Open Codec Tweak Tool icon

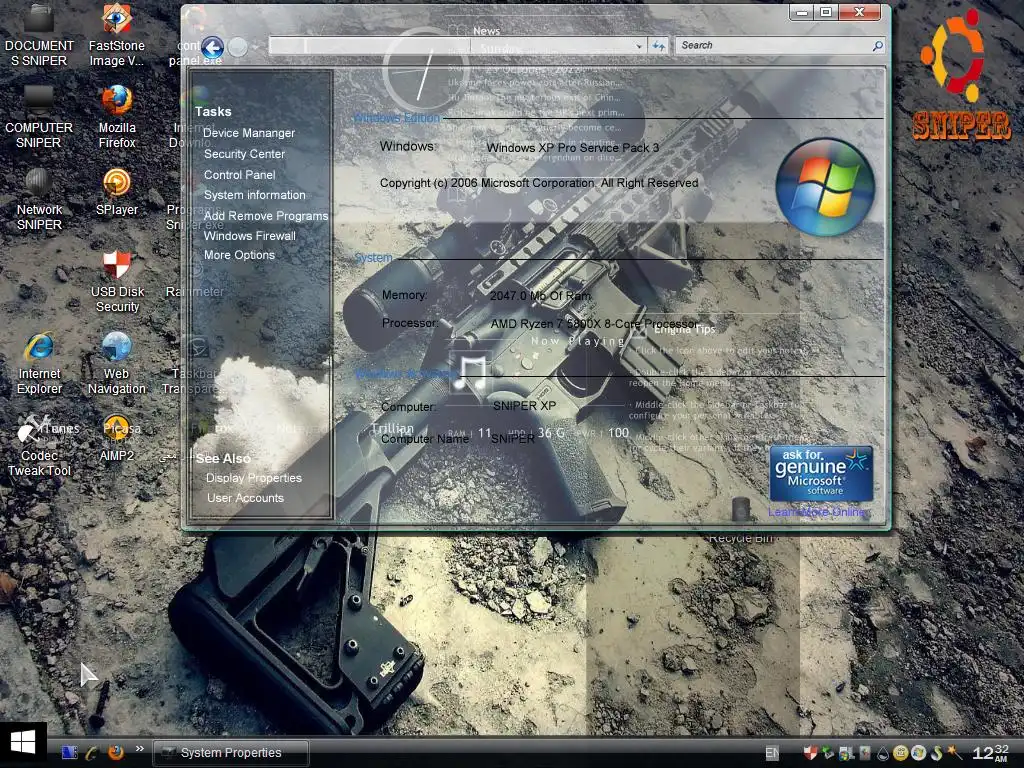[x=39, y=445]
